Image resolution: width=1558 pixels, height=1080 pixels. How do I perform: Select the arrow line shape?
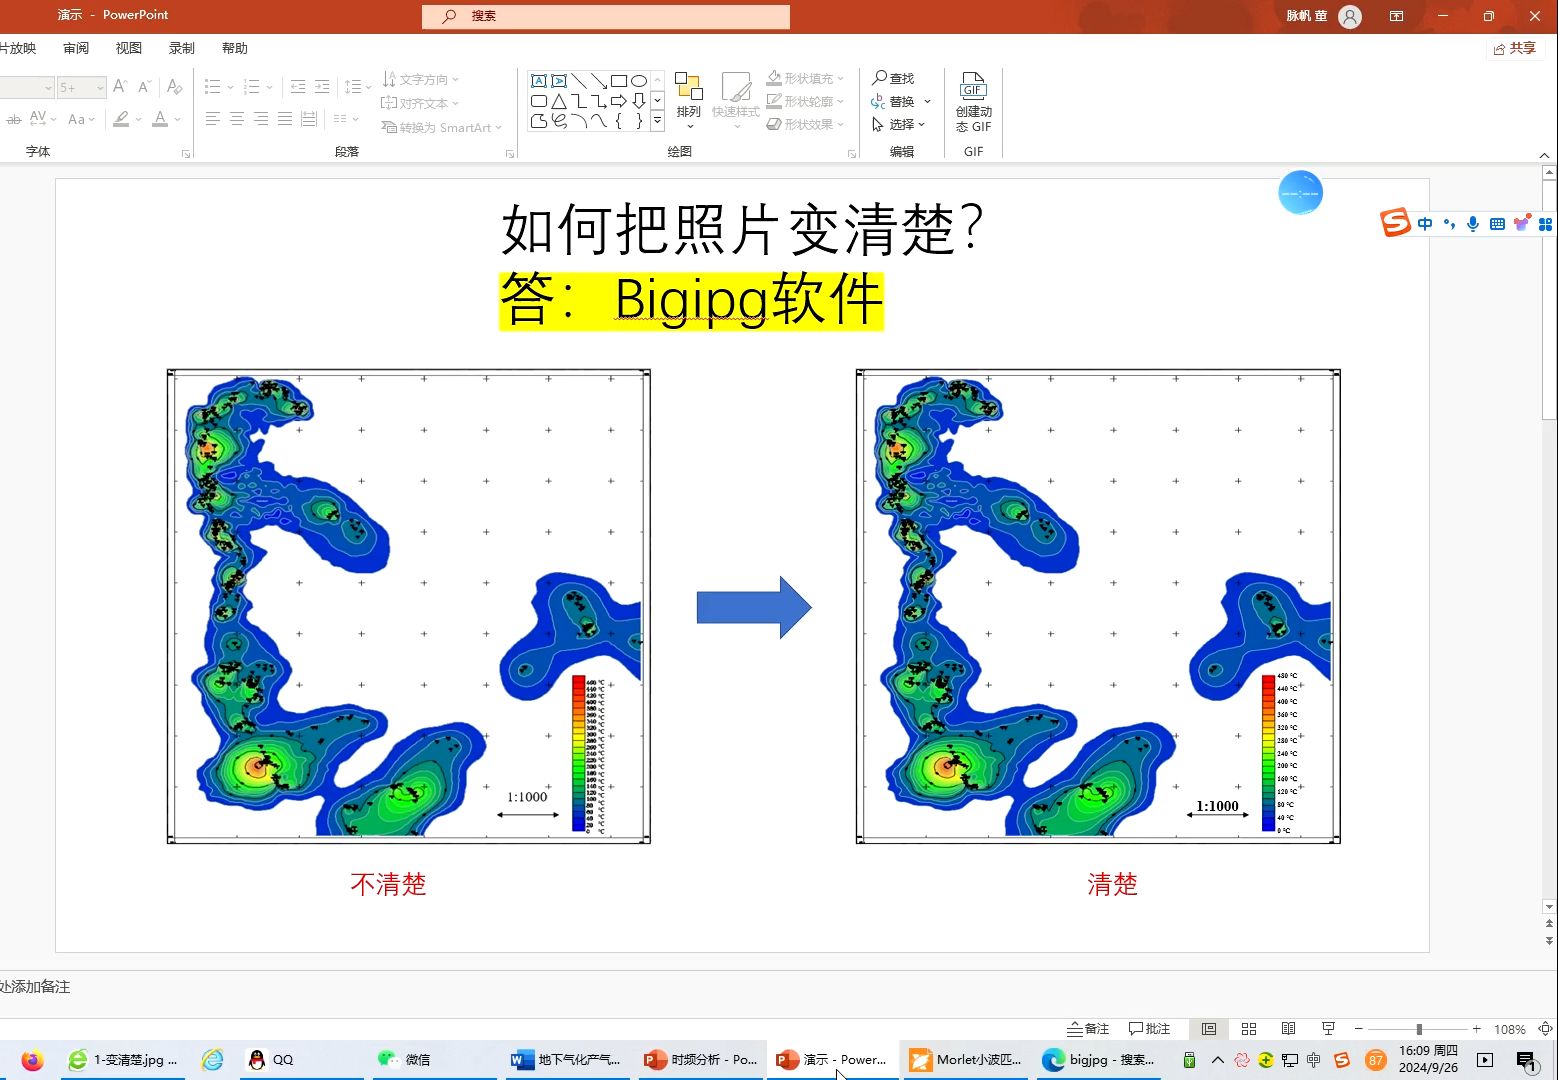click(599, 81)
